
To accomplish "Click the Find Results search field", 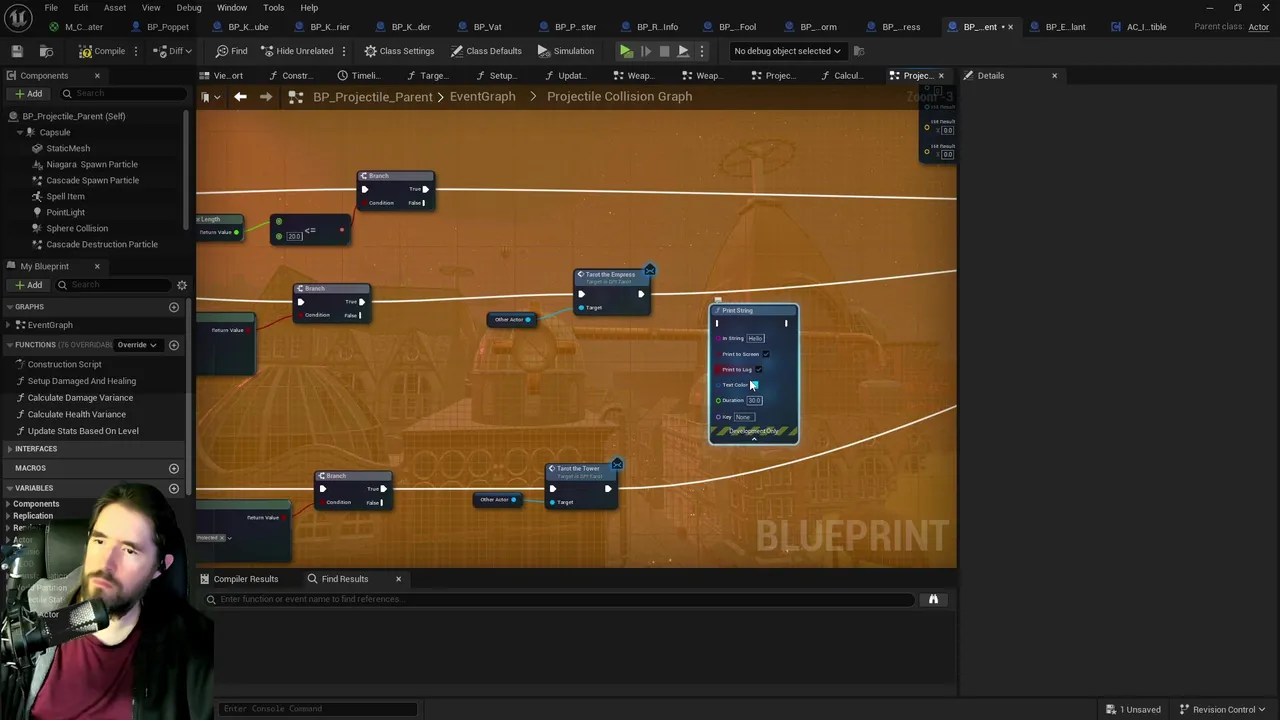I will [560, 599].
